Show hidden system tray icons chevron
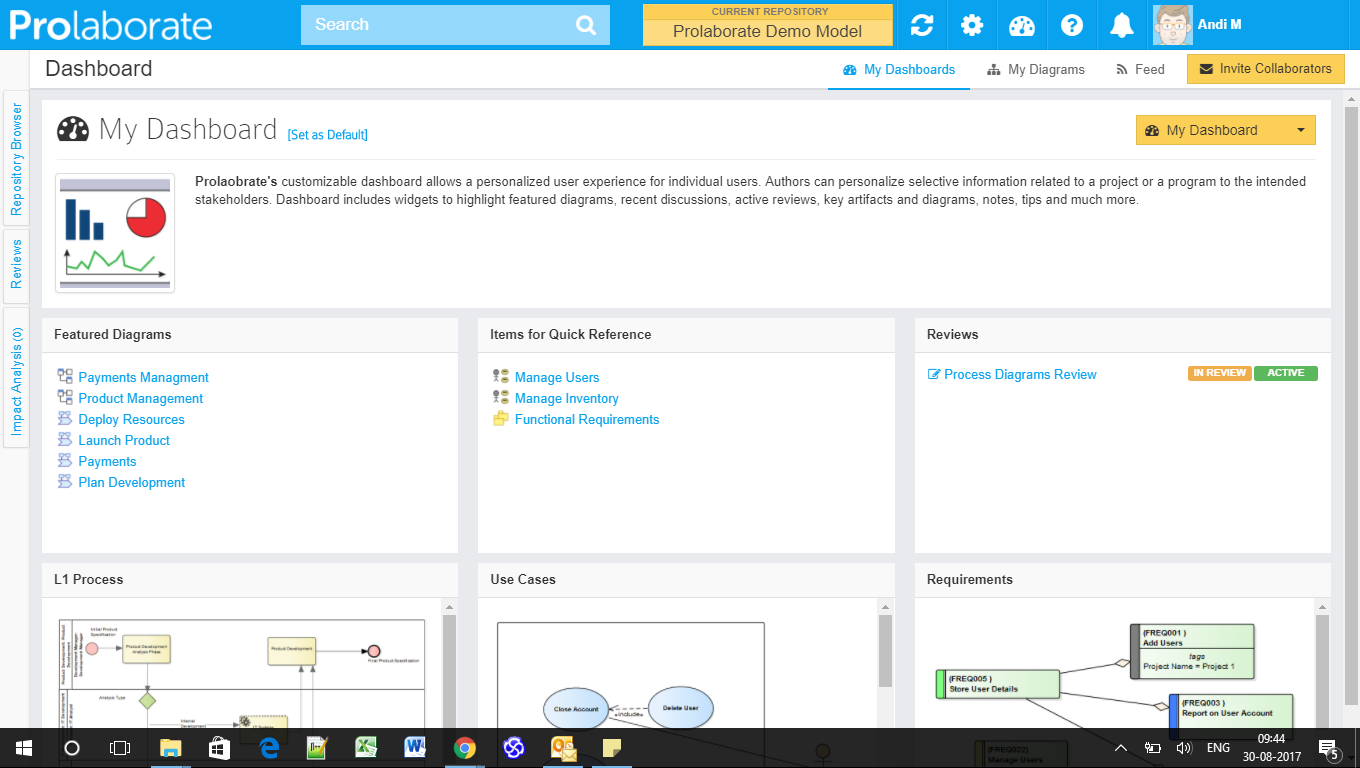 click(x=1121, y=748)
